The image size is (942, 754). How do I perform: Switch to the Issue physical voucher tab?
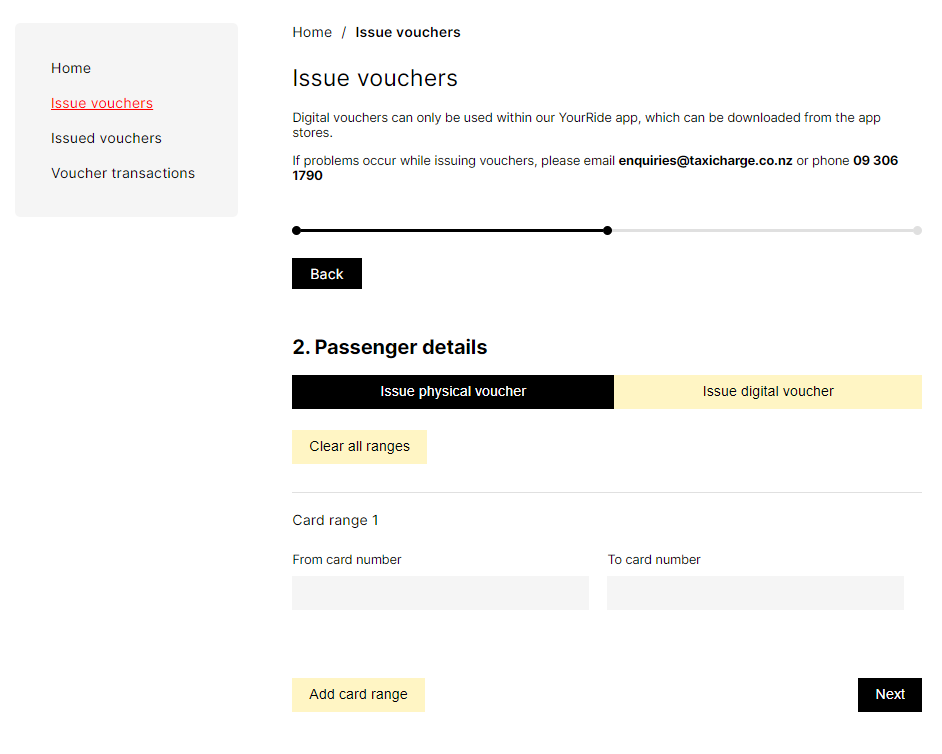tap(452, 391)
